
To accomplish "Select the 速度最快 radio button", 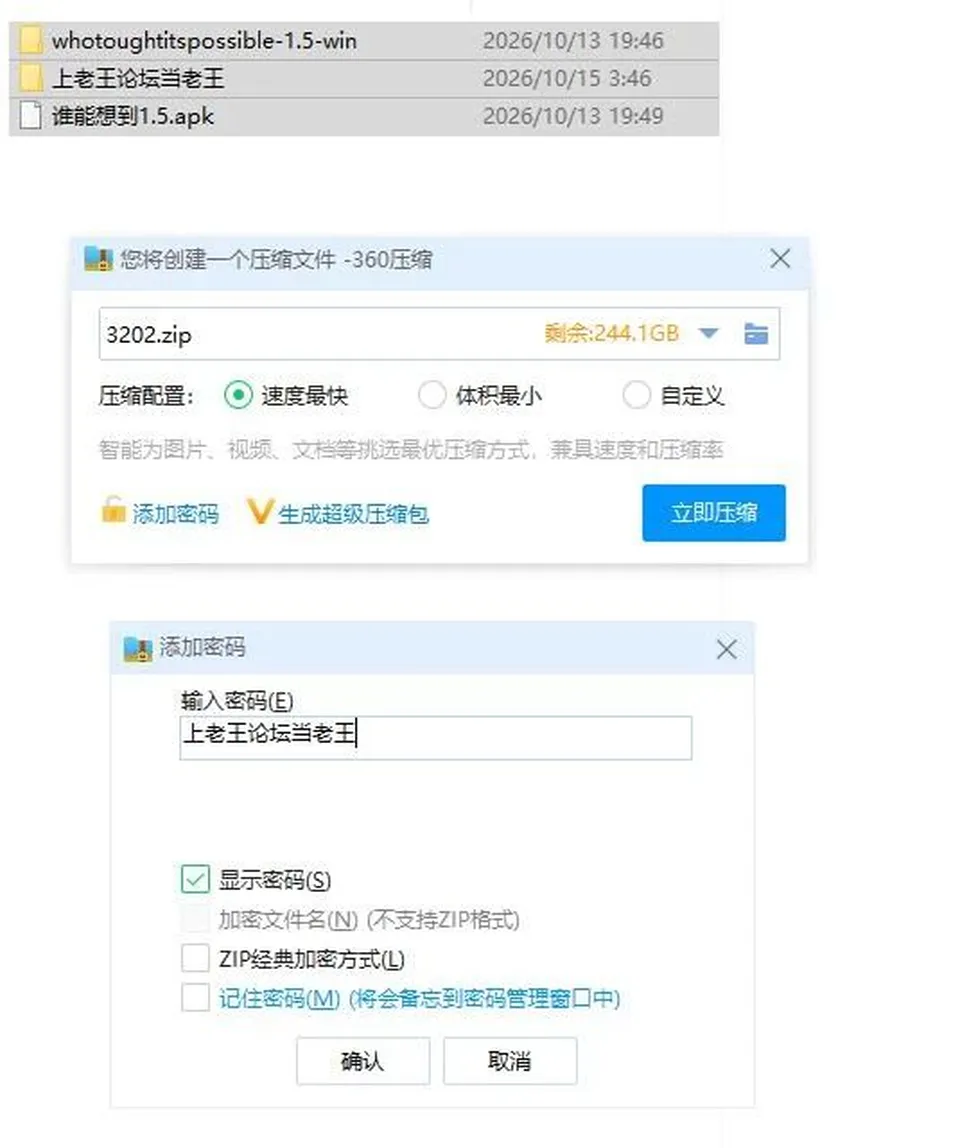I will 239,395.
